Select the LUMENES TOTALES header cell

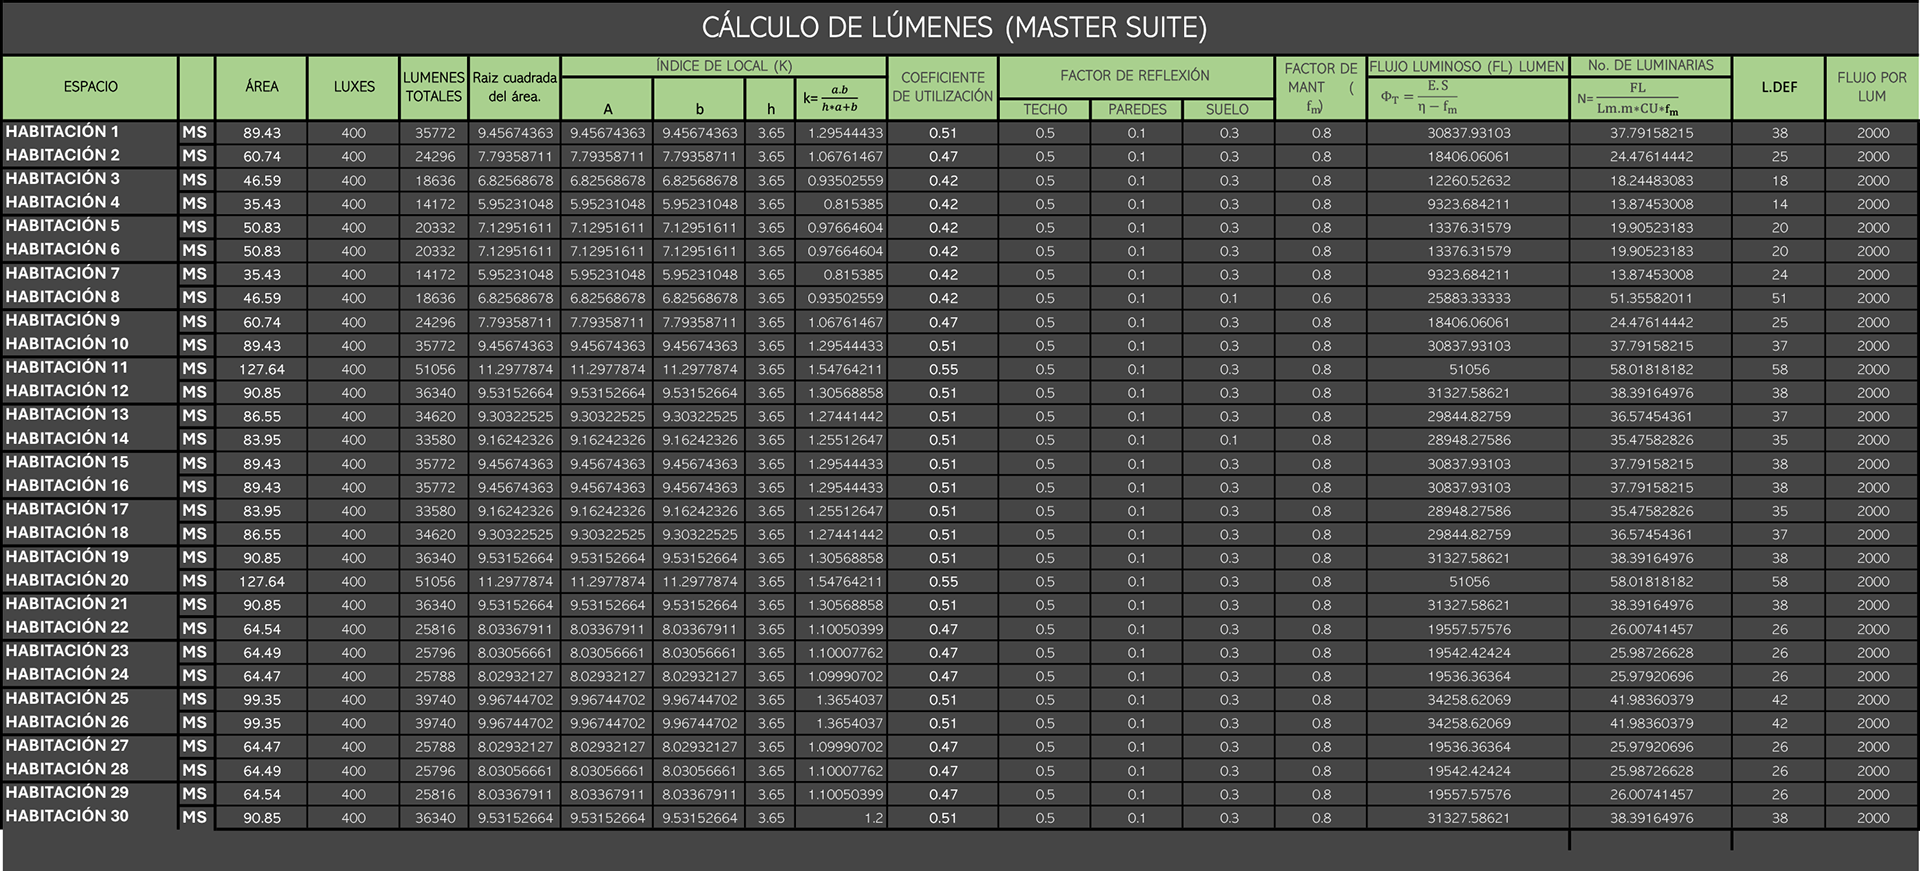point(433,87)
